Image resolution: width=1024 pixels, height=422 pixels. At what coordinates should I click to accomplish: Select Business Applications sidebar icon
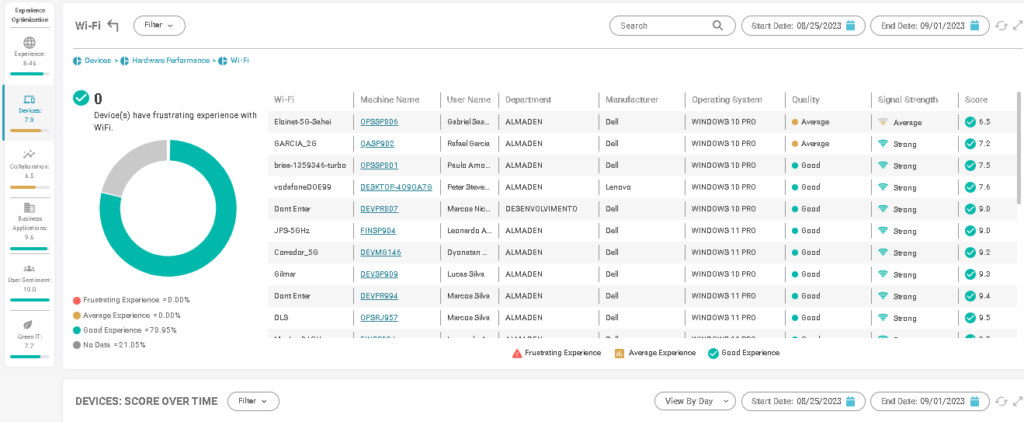30,207
